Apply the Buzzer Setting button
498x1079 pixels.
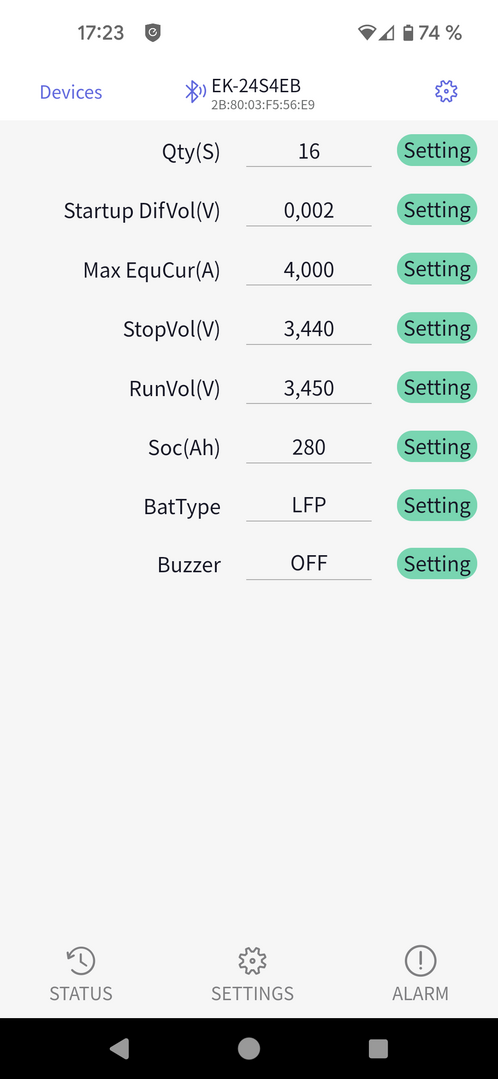437,564
